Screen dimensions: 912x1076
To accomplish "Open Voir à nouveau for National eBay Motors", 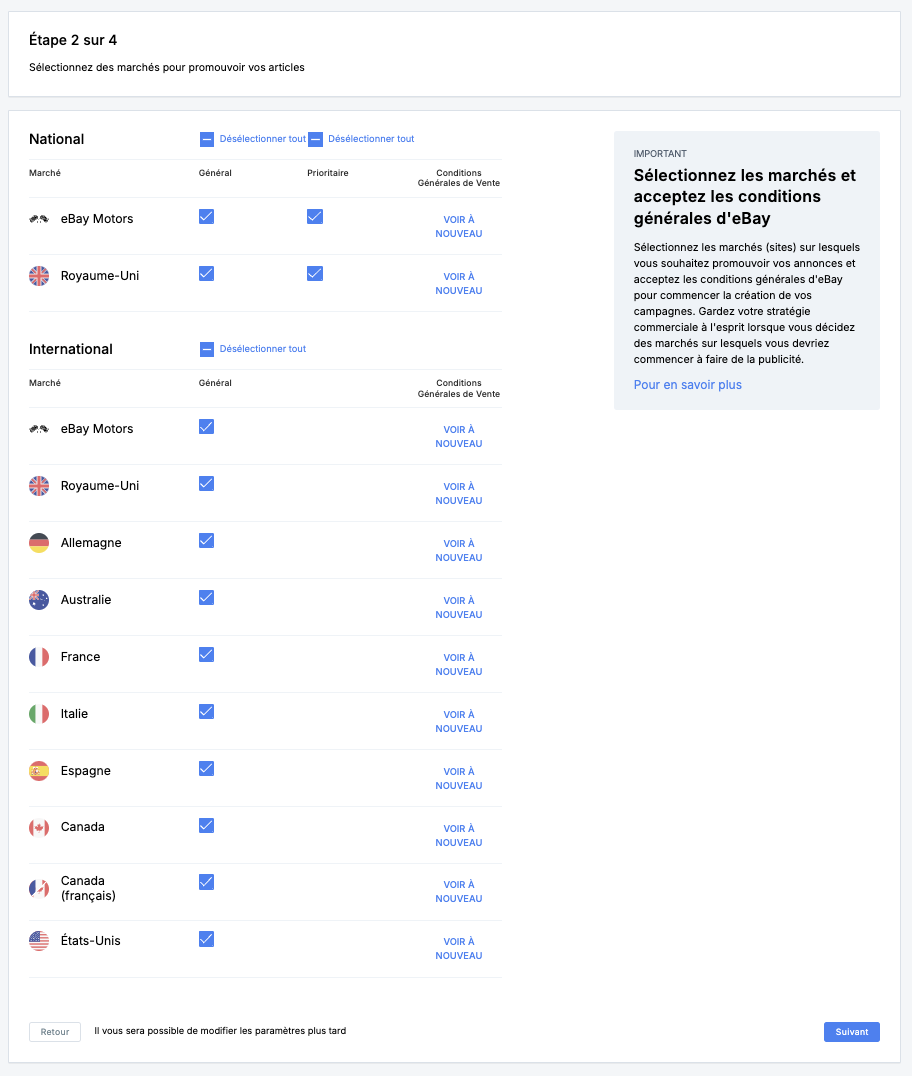I will (x=458, y=226).
